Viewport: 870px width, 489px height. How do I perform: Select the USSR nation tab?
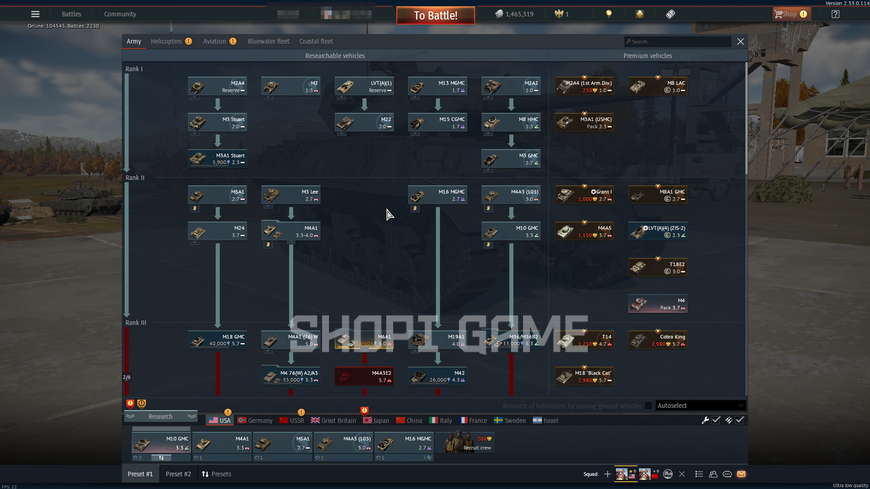click(292, 420)
